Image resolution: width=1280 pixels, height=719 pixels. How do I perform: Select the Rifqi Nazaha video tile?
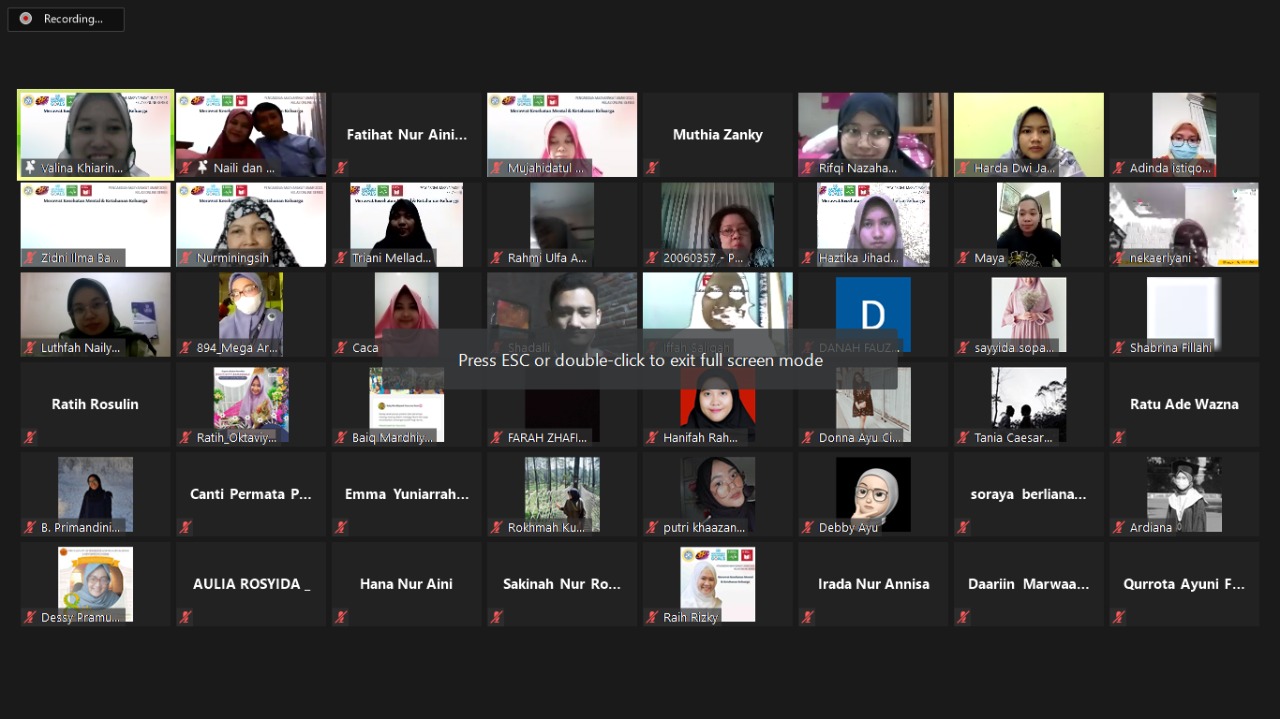click(x=873, y=135)
